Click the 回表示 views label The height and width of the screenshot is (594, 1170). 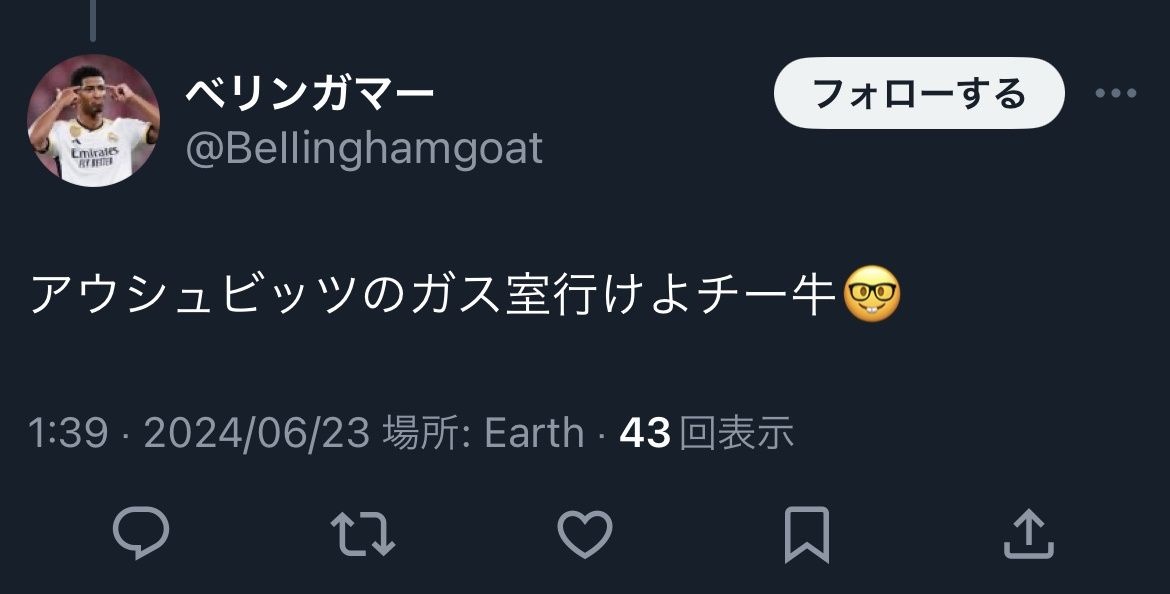pyautogui.click(x=736, y=433)
